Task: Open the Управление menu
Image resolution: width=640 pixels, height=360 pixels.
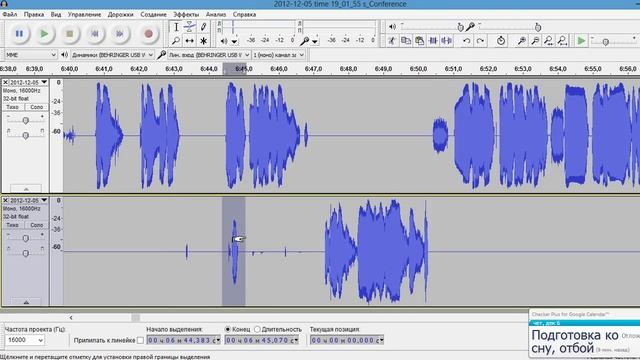Action: click(x=84, y=14)
